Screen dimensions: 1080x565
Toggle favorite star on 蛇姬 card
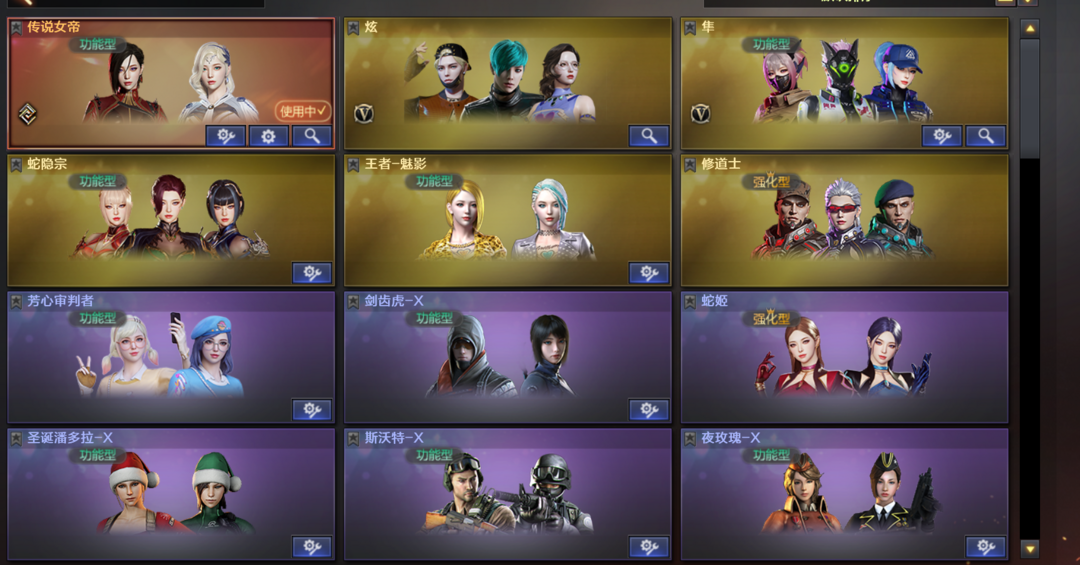pos(689,302)
